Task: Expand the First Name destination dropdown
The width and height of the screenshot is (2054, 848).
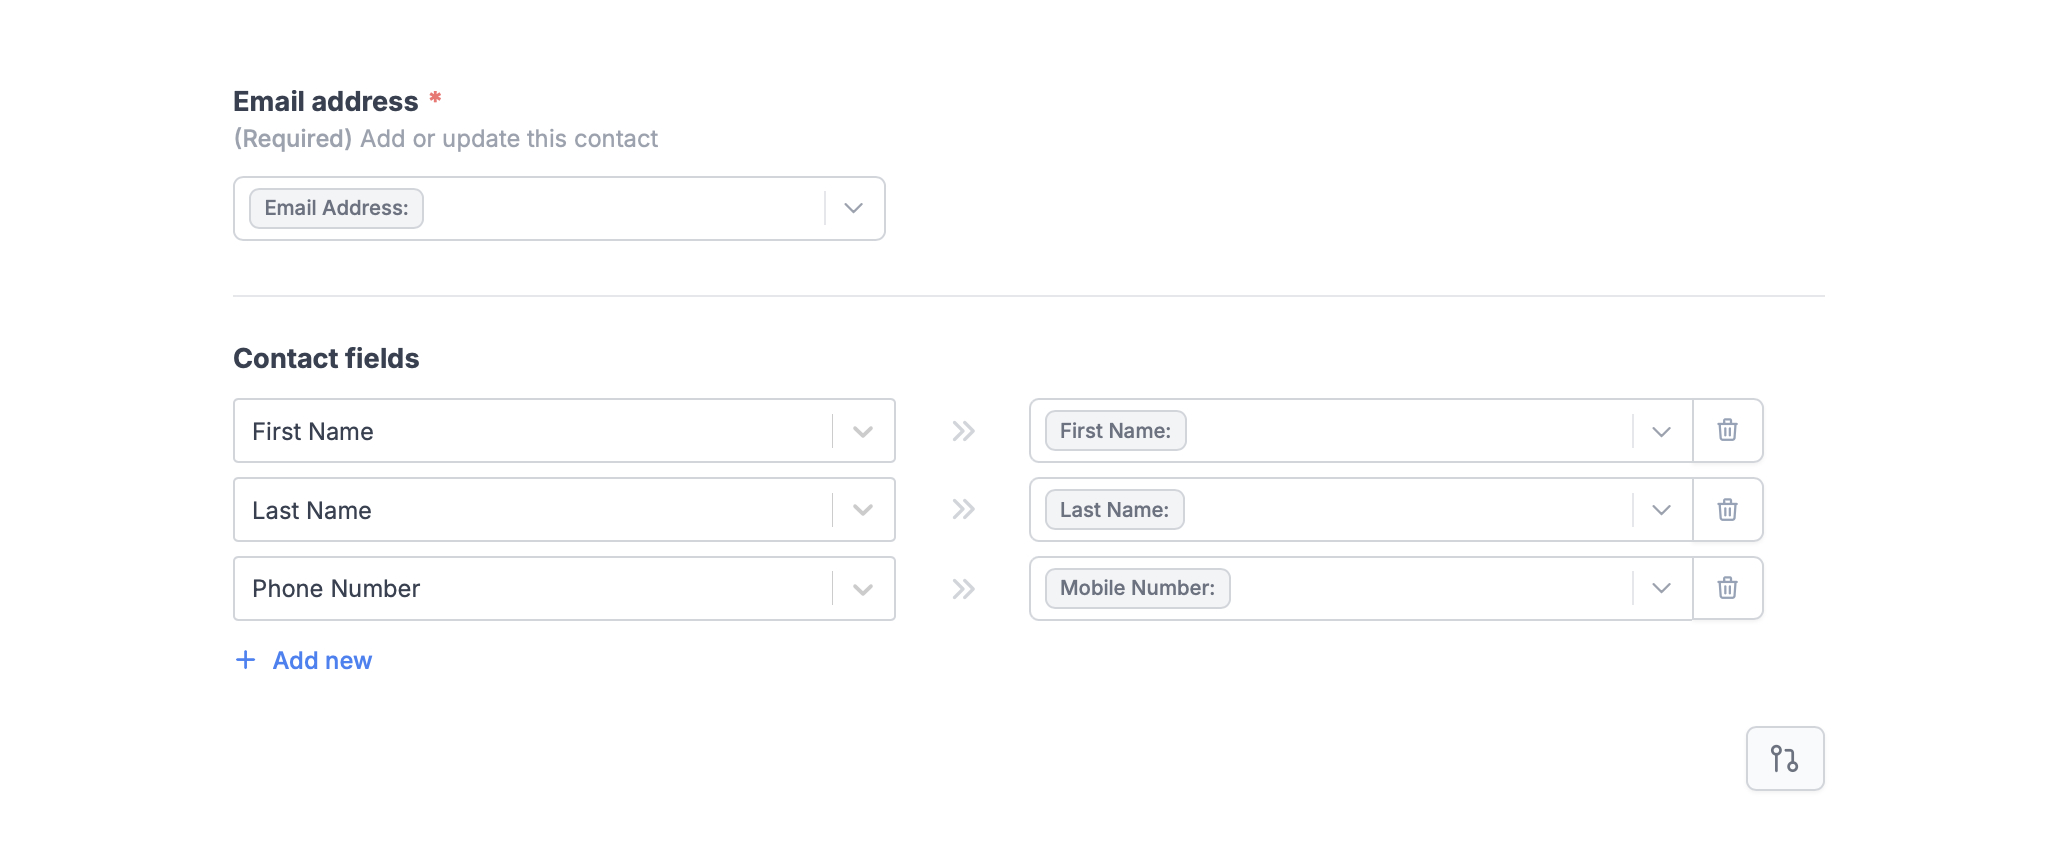Action: tap(1660, 430)
